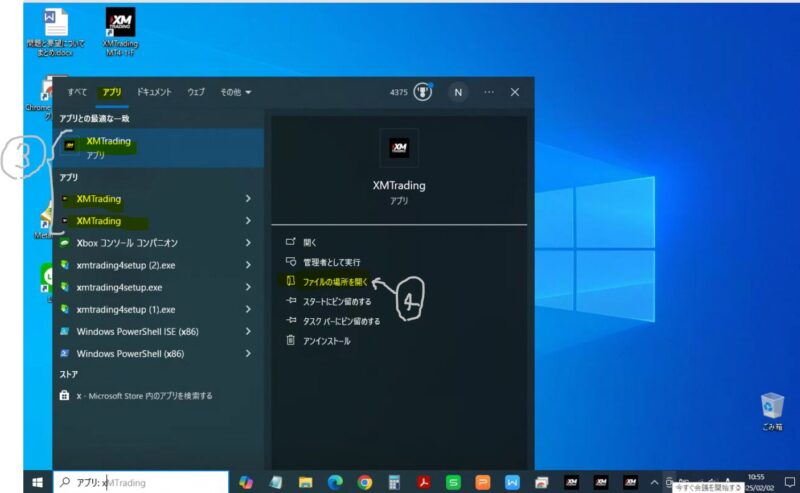Switch to the すべて search tab
The width and height of the screenshot is (800, 493).
click(x=77, y=92)
